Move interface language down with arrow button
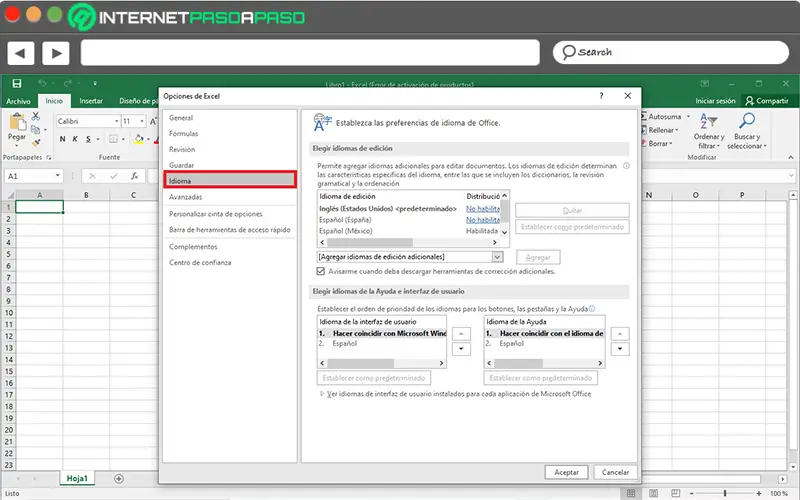The image size is (800, 500). coord(461,349)
